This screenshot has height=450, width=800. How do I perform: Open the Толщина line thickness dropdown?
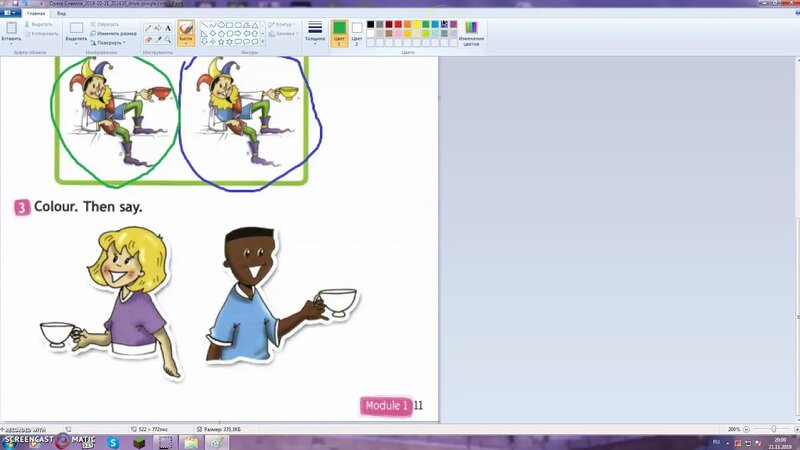(315, 33)
